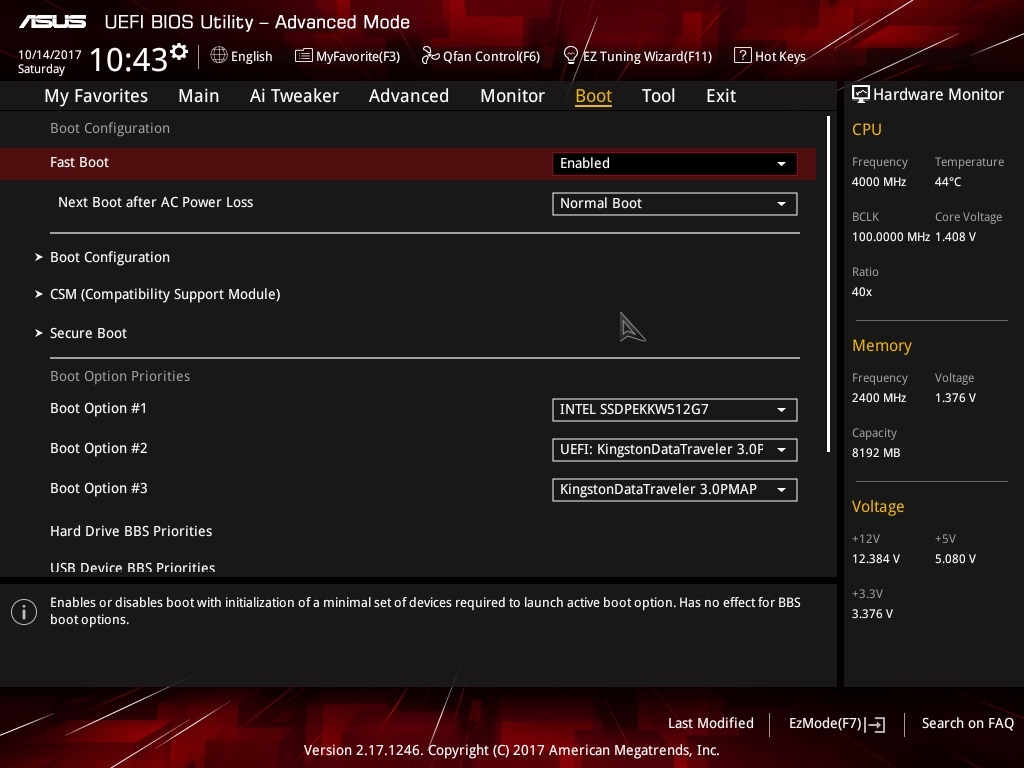Open Next Boot after AC Power Loss dropdown
The height and width of the screenshot is (768, 1024).
click(675, 204)
